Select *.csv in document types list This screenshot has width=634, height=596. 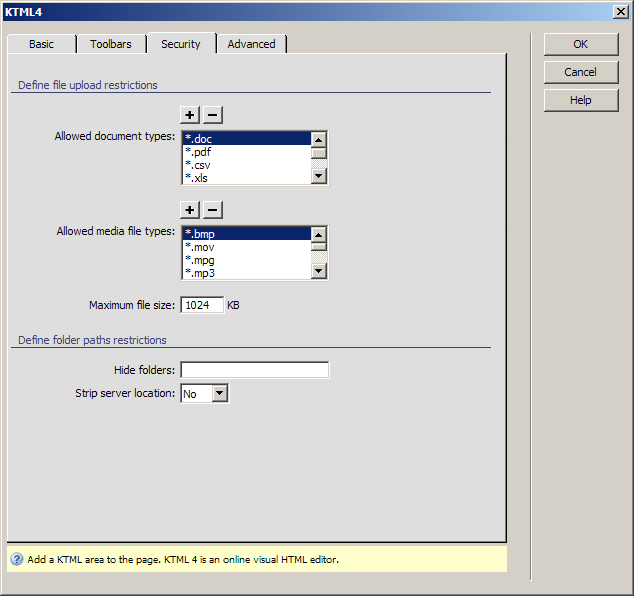pos(247,165)
